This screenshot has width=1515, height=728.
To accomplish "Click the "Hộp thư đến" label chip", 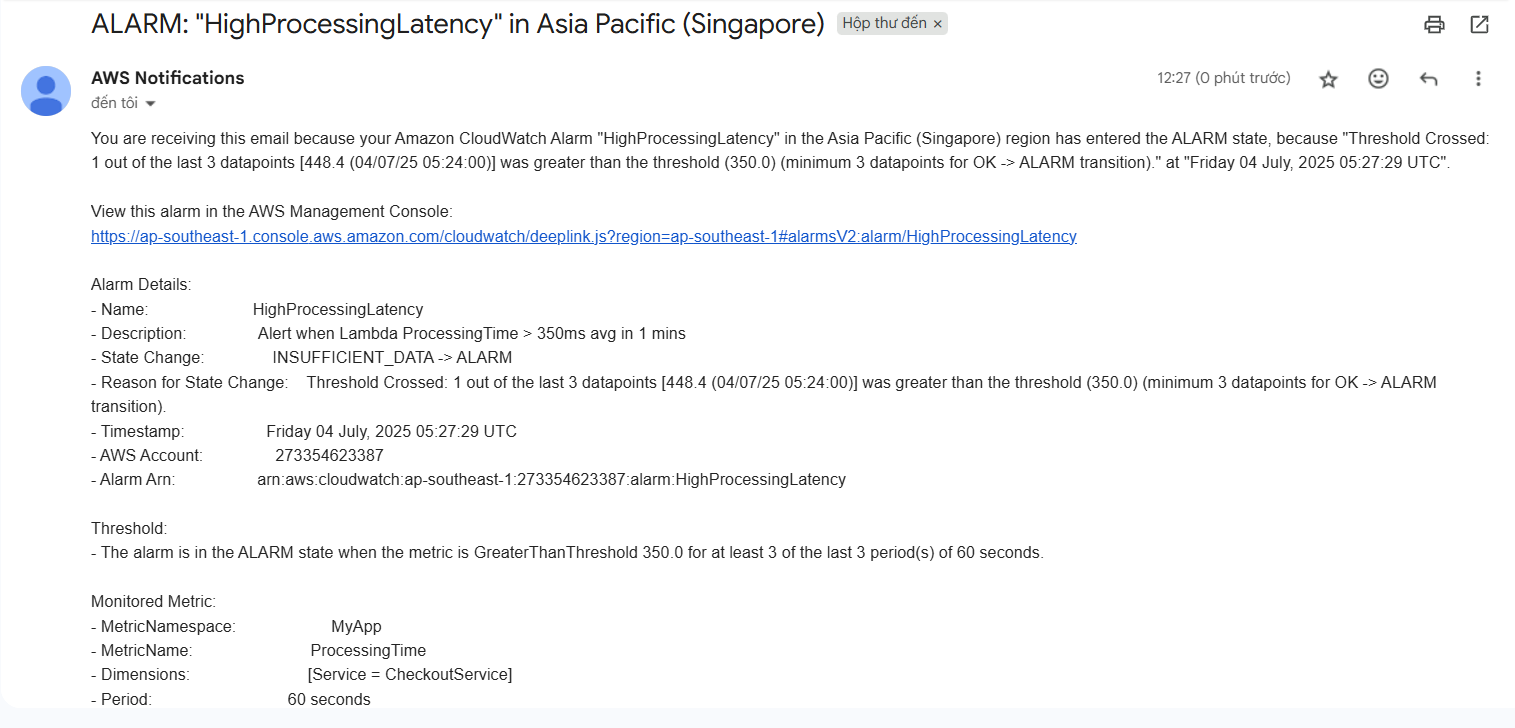I will pyautogui.click(x=884, y=24).
